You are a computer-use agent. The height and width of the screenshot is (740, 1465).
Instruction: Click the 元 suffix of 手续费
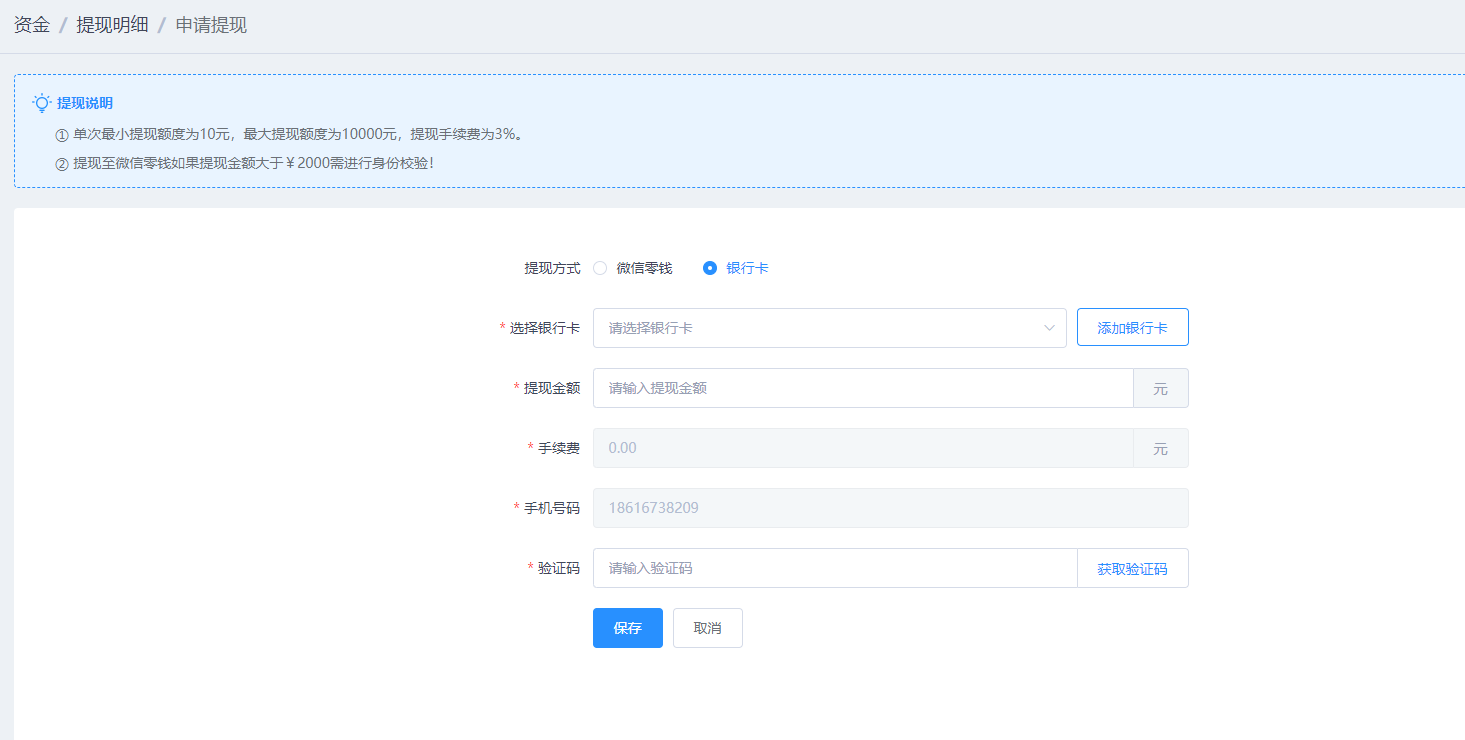[x=1160, y=448]
